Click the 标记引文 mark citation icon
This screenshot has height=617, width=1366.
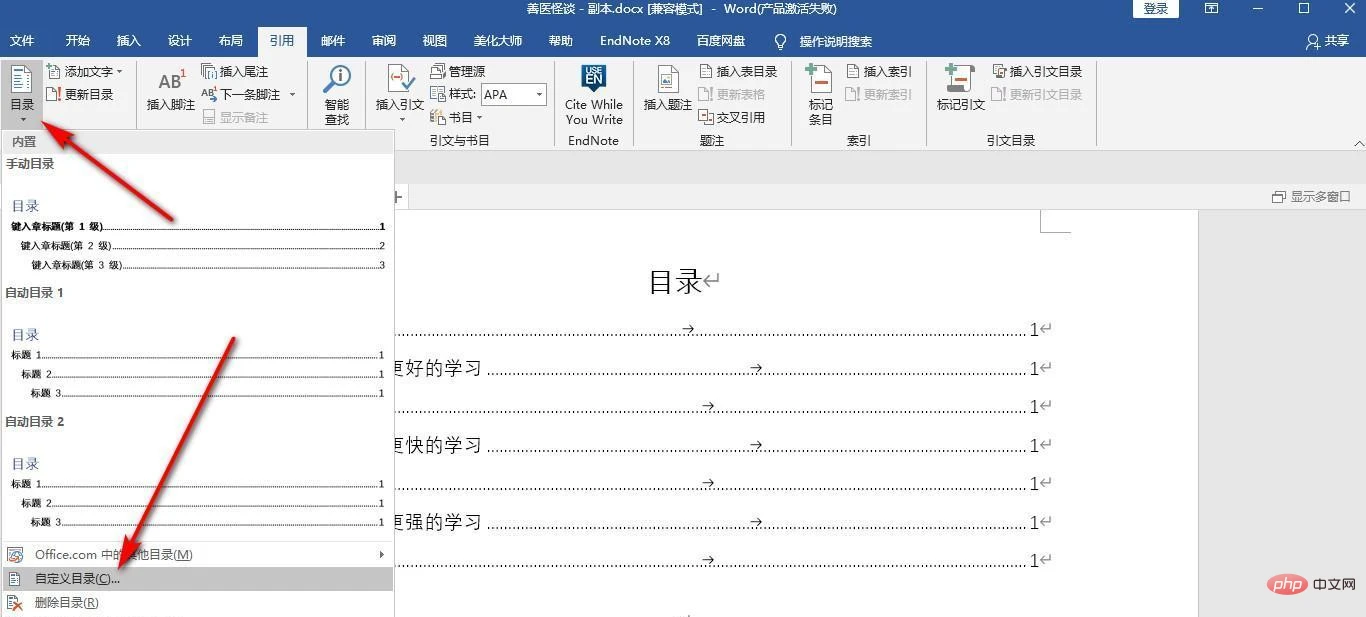(x=960, y=90)
